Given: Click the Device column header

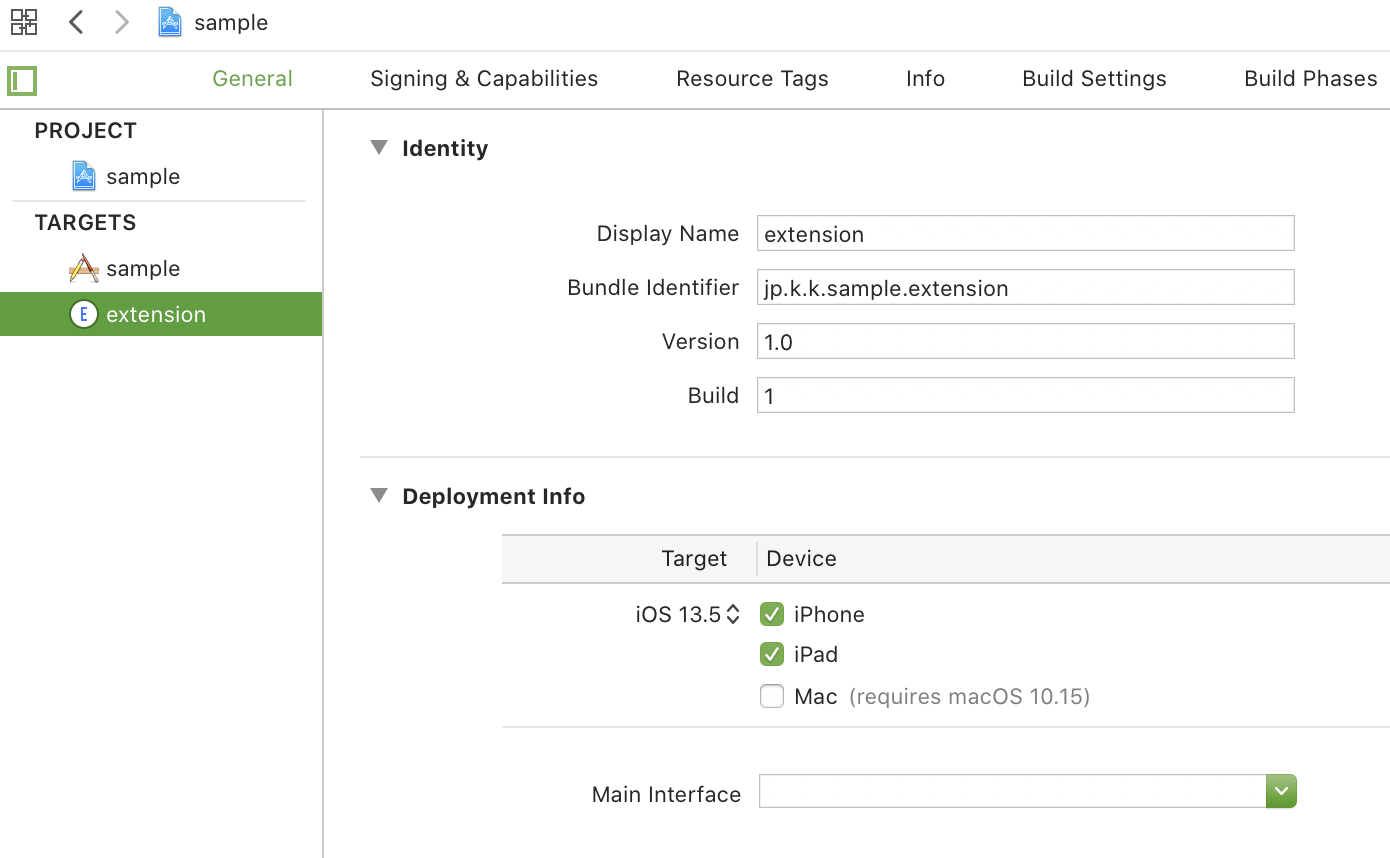Looking at the screenshot, I should pos(801,558).
